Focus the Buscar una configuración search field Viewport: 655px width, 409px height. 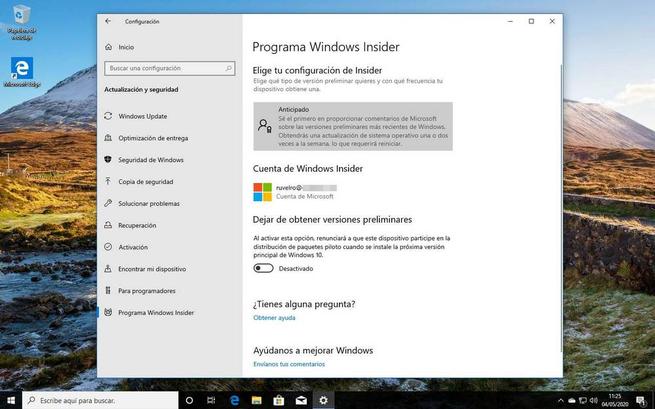point(170,69)
